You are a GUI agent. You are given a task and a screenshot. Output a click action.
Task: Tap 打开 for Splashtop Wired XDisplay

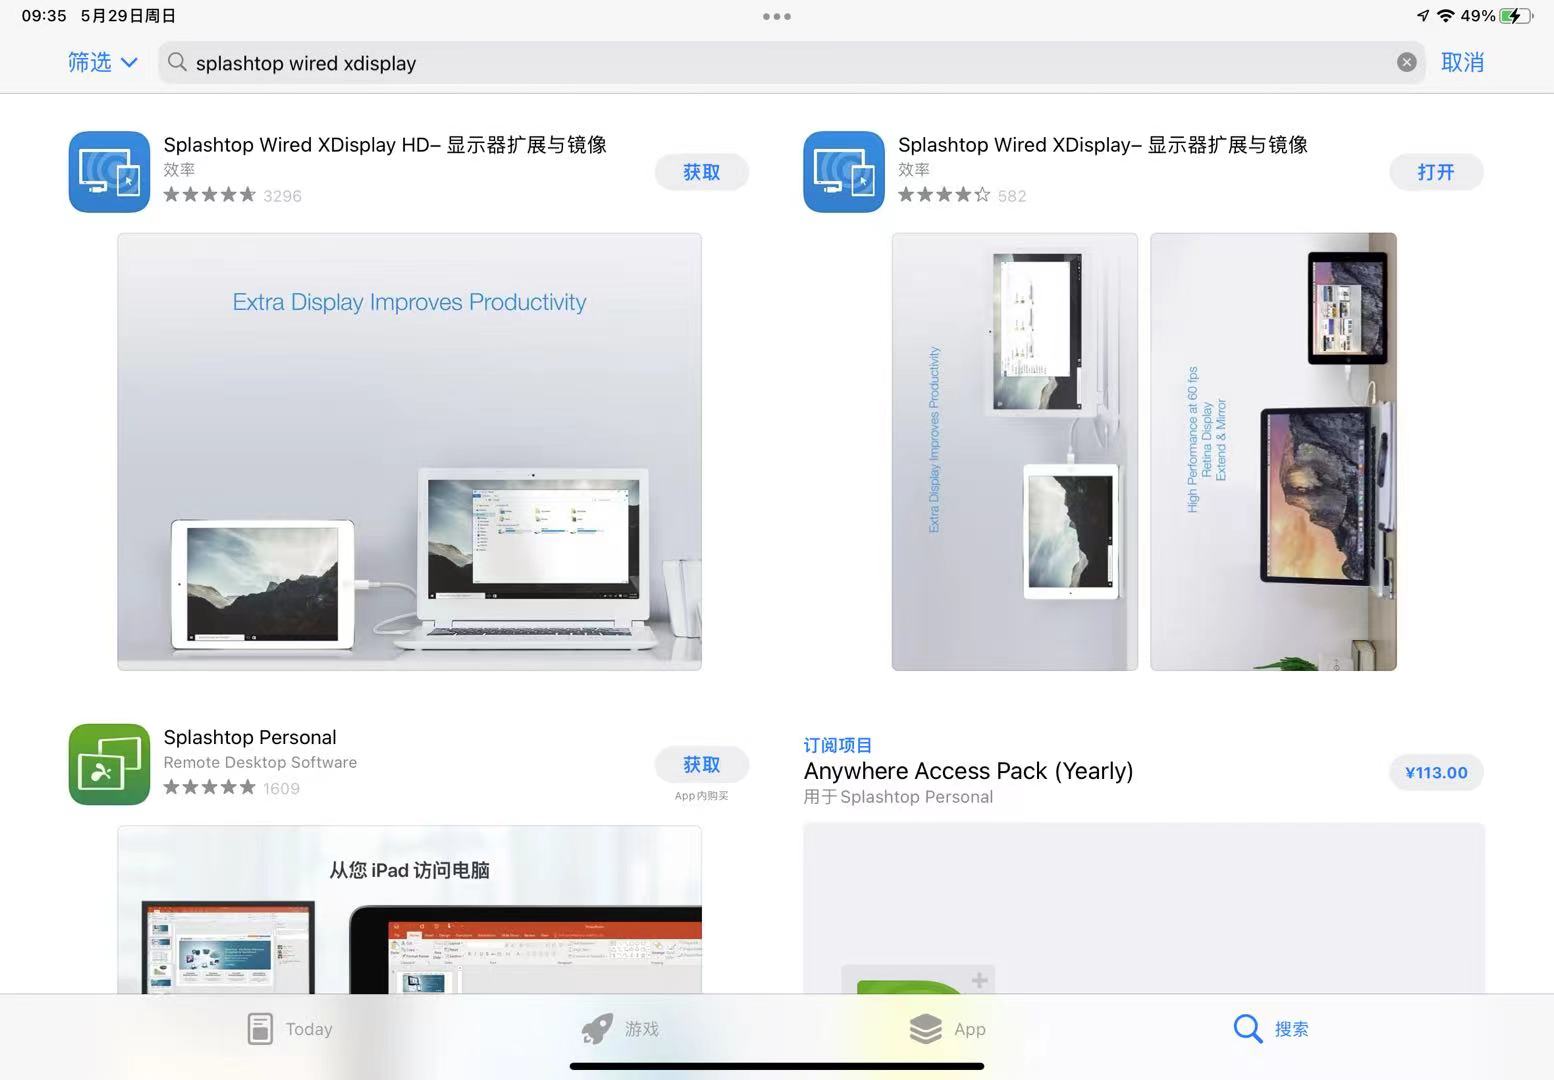[1436, 172]
